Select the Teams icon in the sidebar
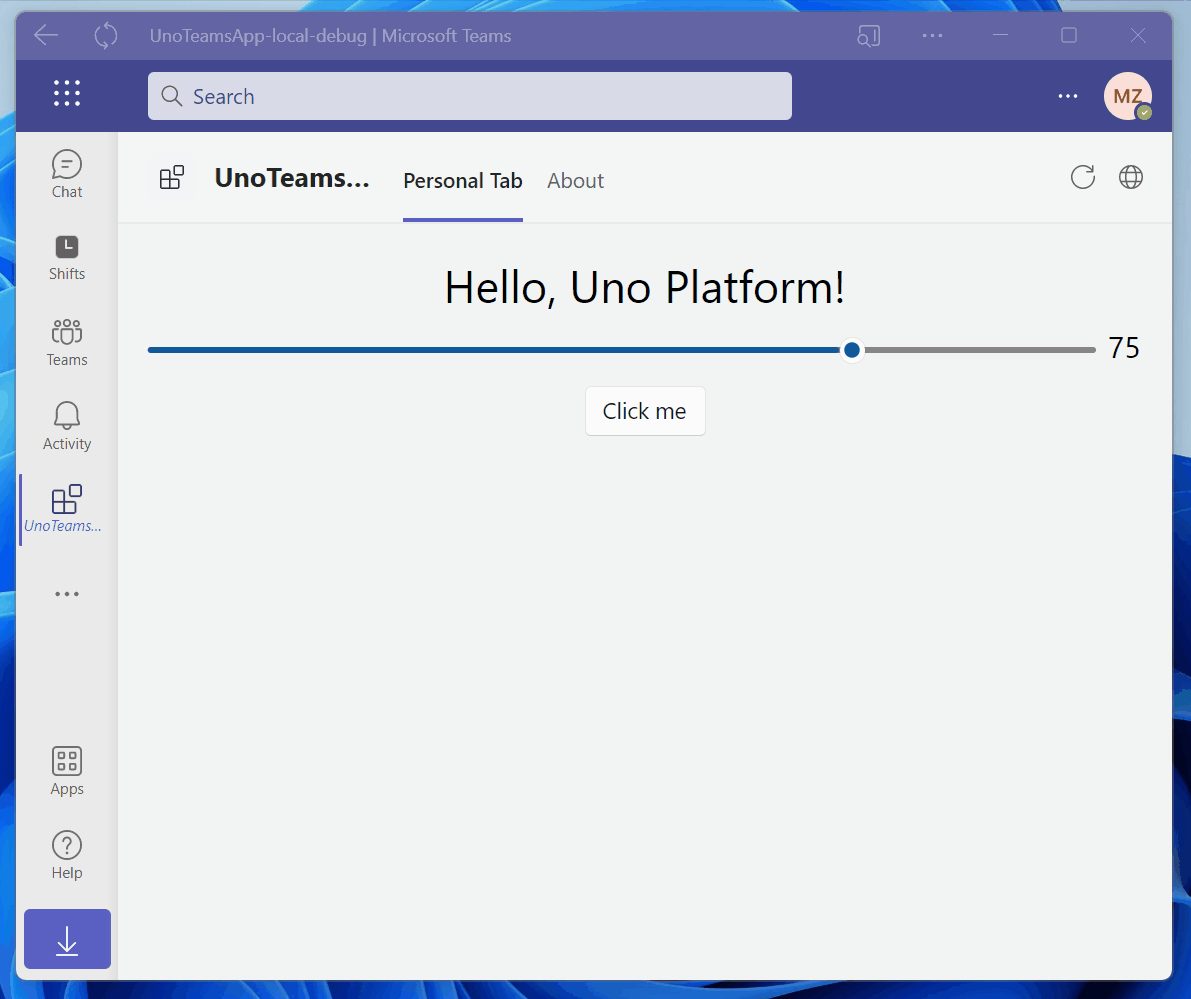The image size is (1191, 999). coord(66,340)
